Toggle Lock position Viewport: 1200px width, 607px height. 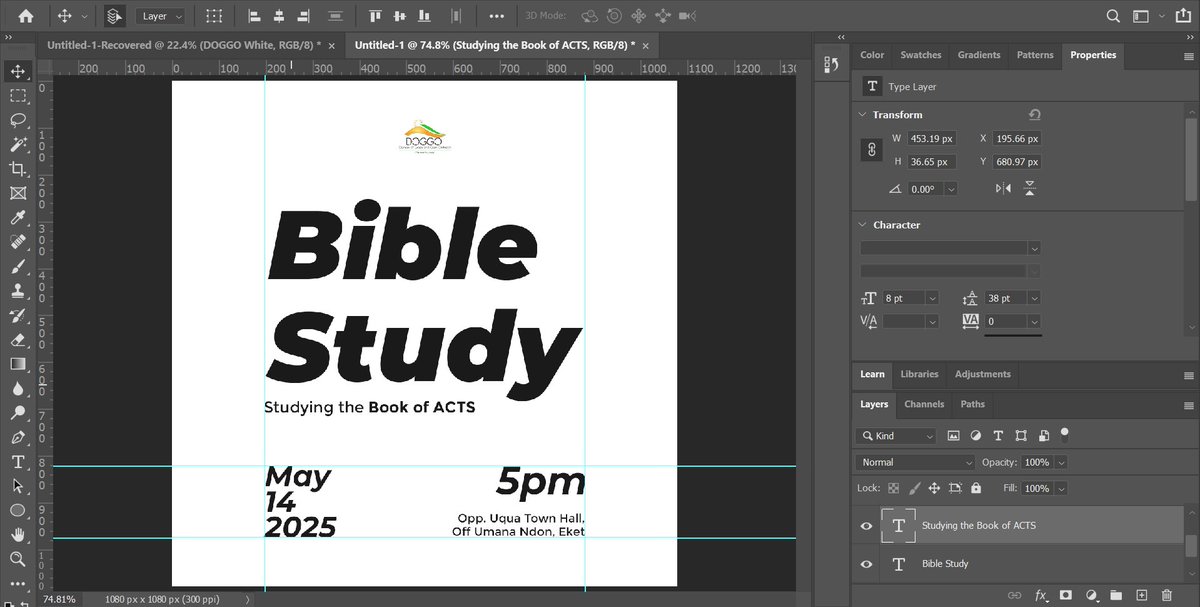934,488
